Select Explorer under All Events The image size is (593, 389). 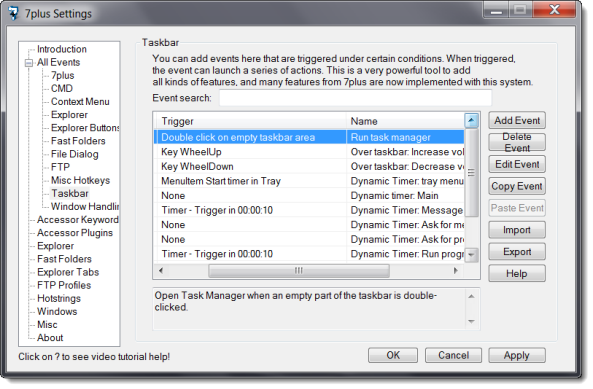(69, 115)
